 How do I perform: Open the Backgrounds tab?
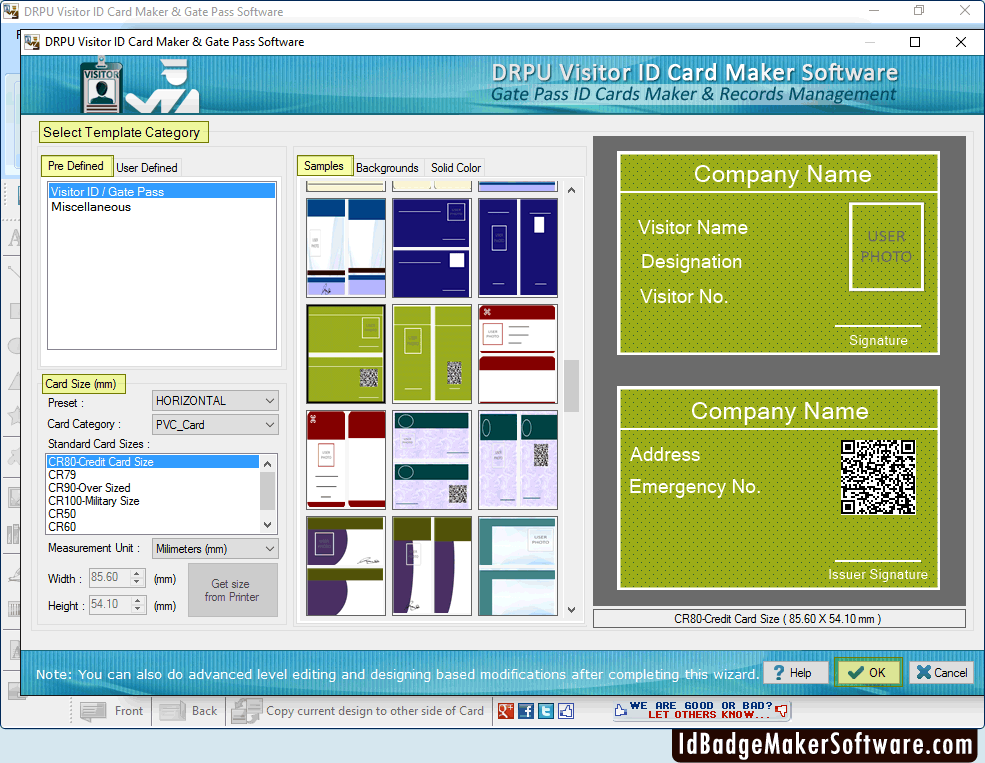[387, 168]
